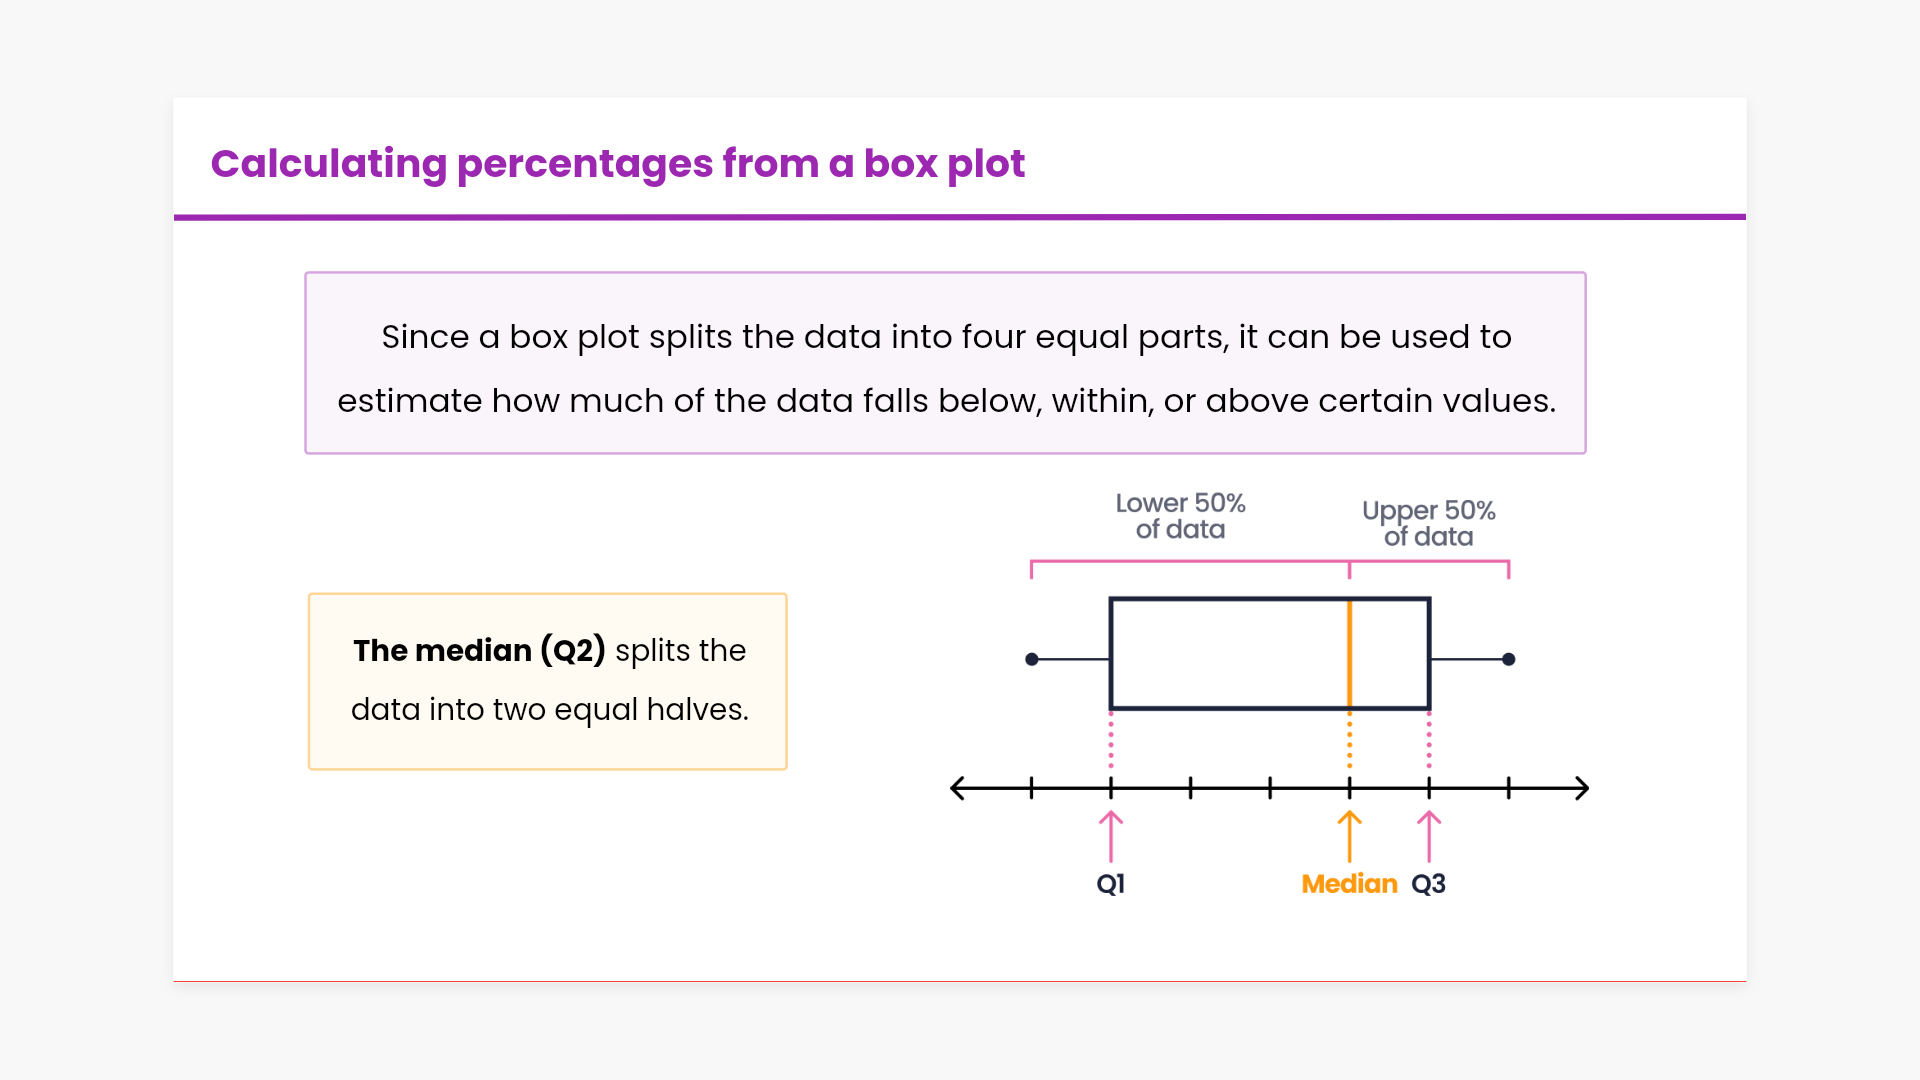Image resolution: width=1920 pixels, height=1080 pixels.
Task: Click the maximum value dot on right whisker
Action: tap(1509, 659)
